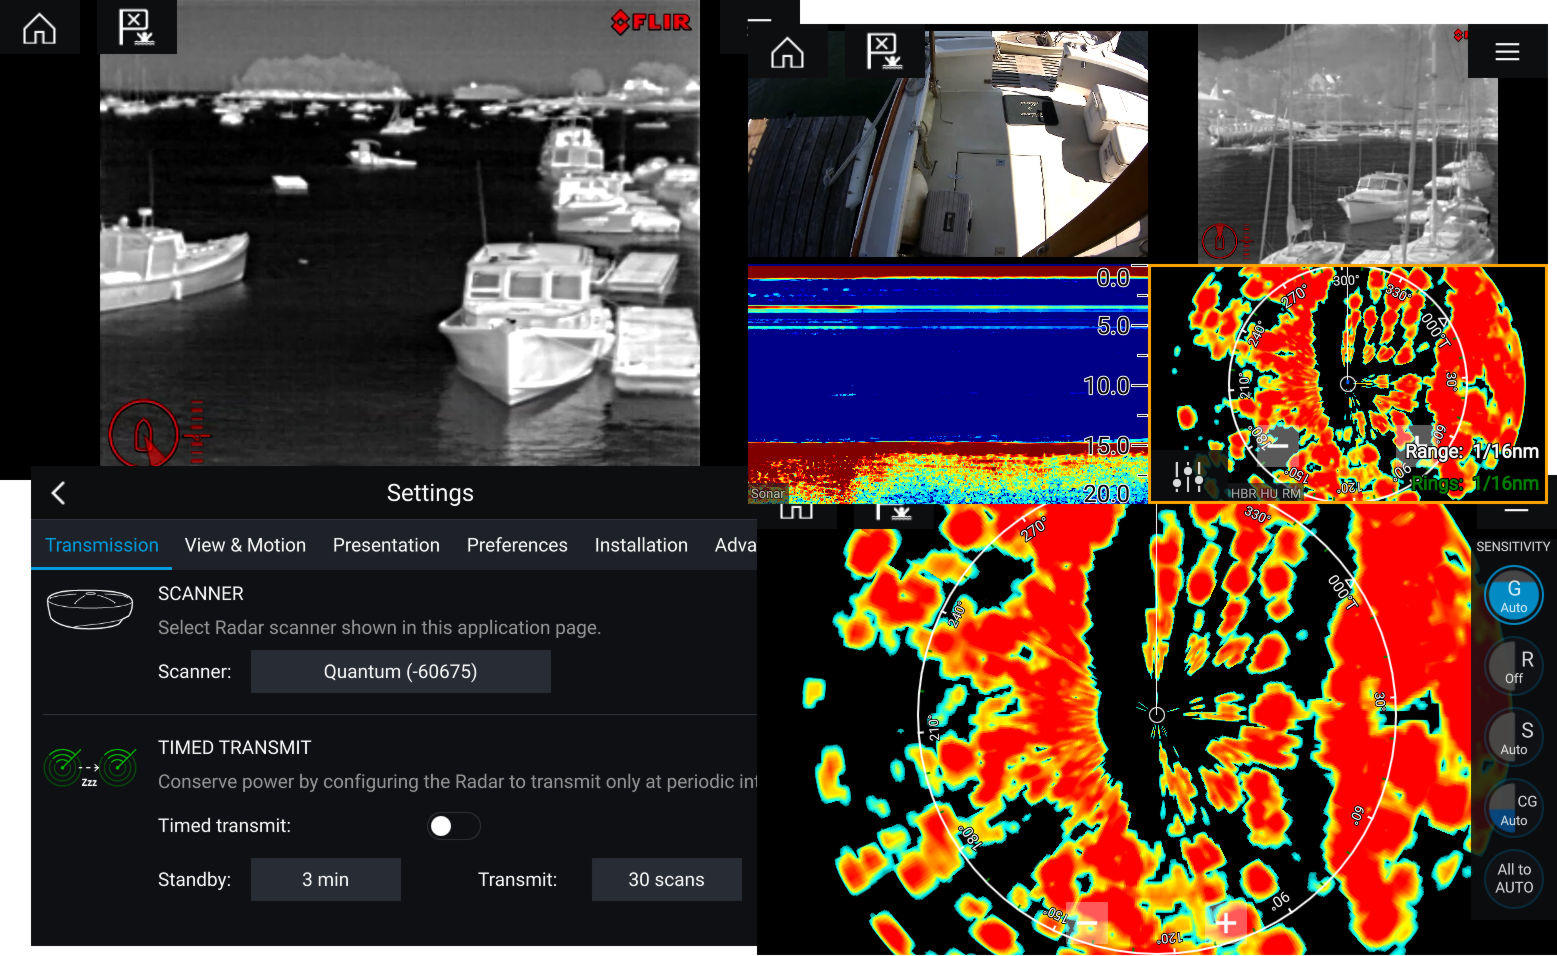Click the TIMED TRANSMIT section heading
This screenshot has width=1557, height=956.
click(235, 747)
